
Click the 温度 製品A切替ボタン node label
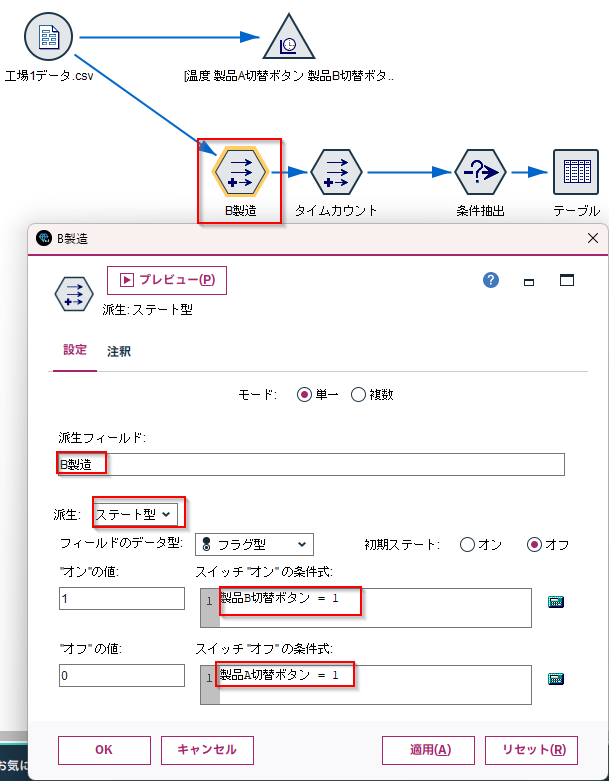click(288, 76)
